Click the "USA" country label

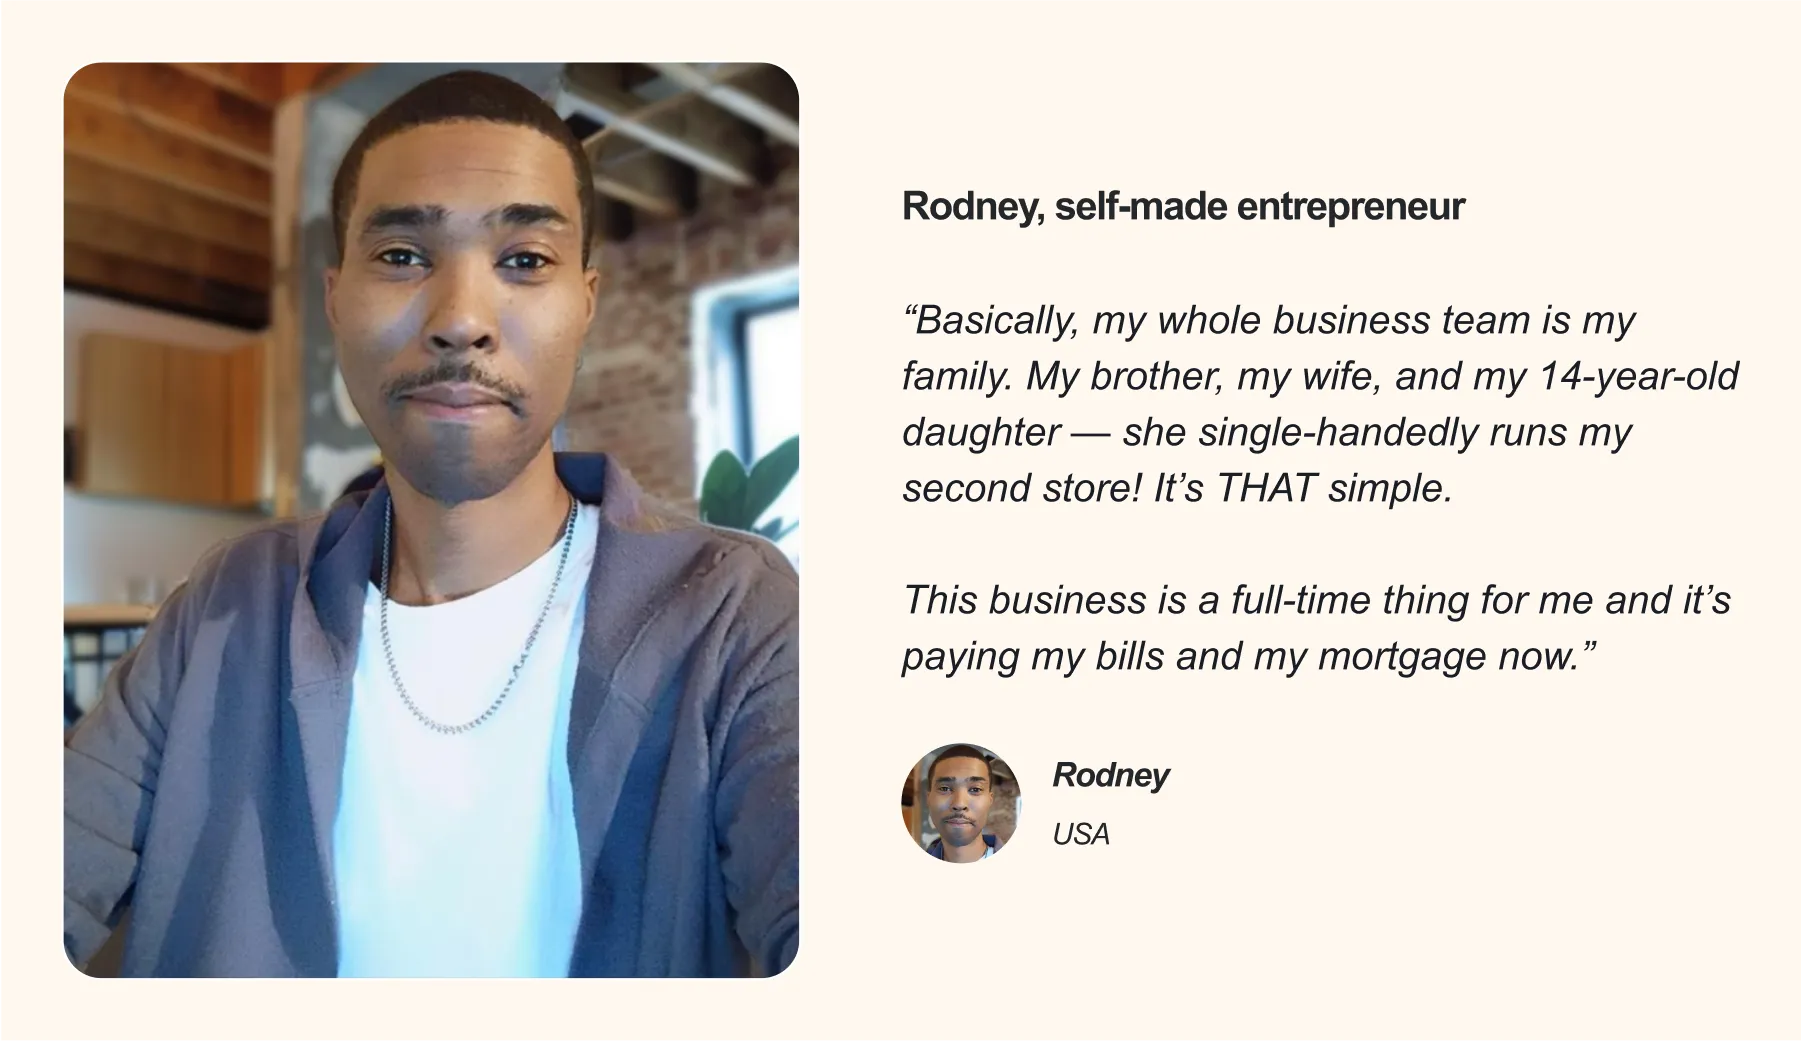tap(1081, 834)
